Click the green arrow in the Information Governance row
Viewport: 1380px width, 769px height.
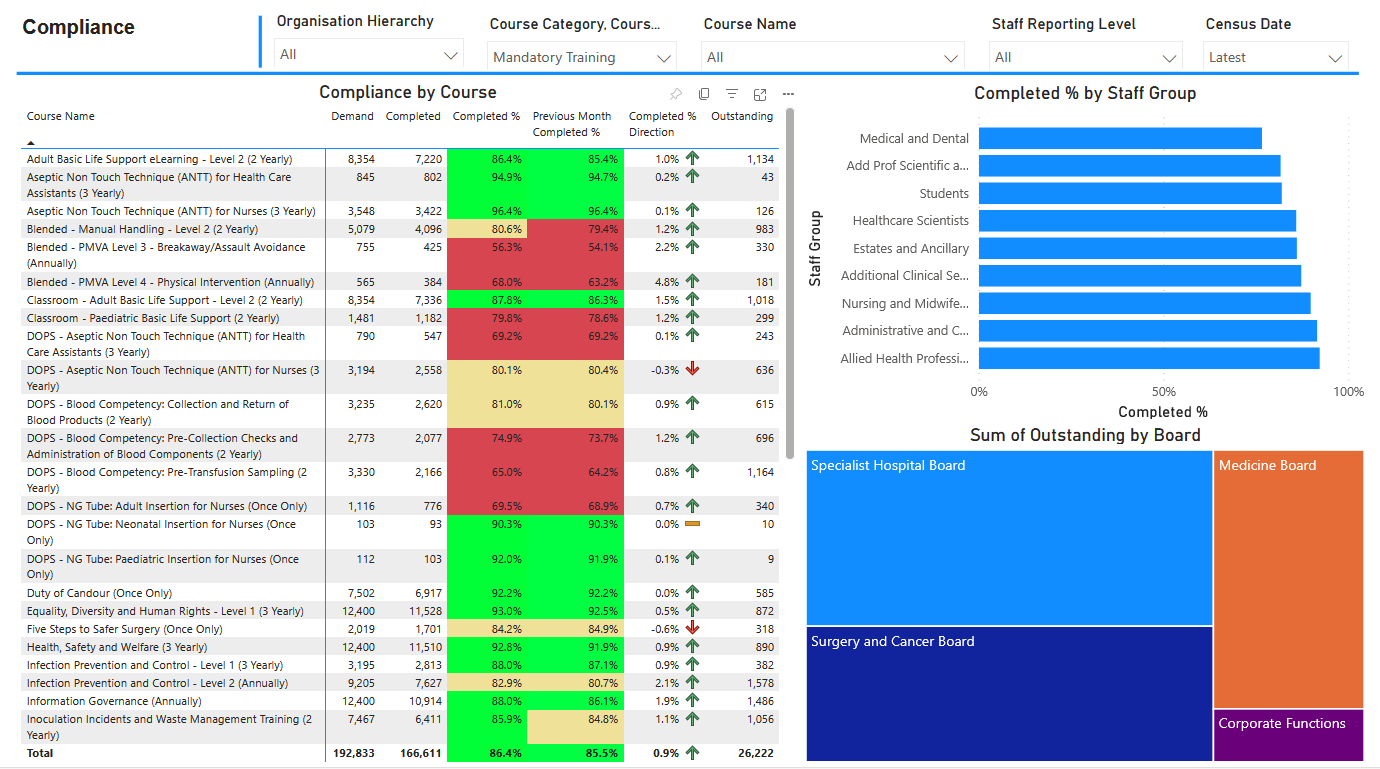point(692,700)
